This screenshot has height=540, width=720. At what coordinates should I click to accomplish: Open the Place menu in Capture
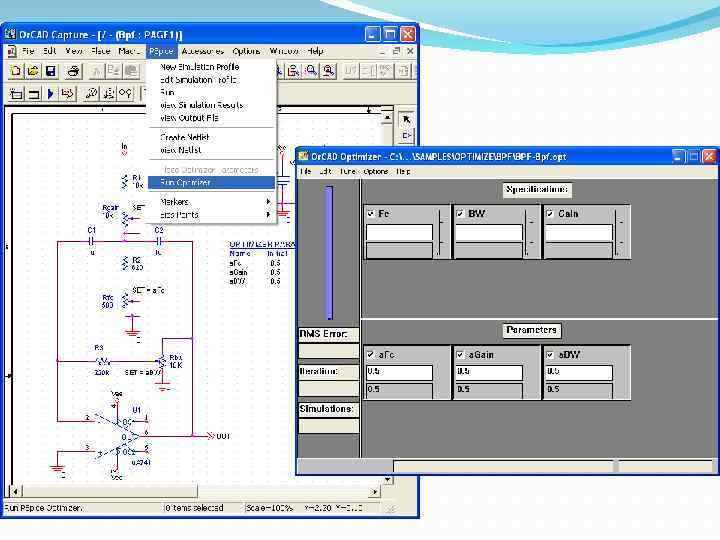[100, 51]
